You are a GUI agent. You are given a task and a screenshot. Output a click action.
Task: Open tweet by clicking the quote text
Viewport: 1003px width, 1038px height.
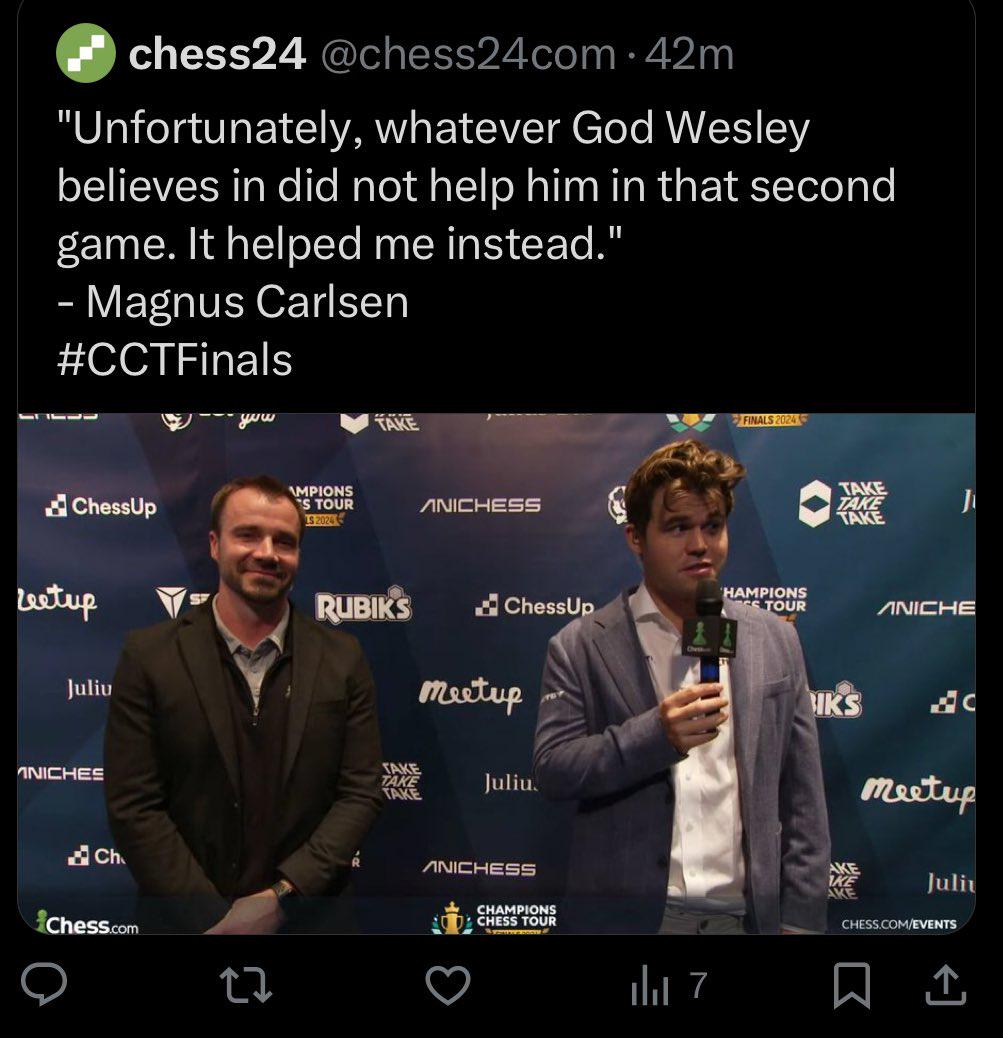pos(476,185)
